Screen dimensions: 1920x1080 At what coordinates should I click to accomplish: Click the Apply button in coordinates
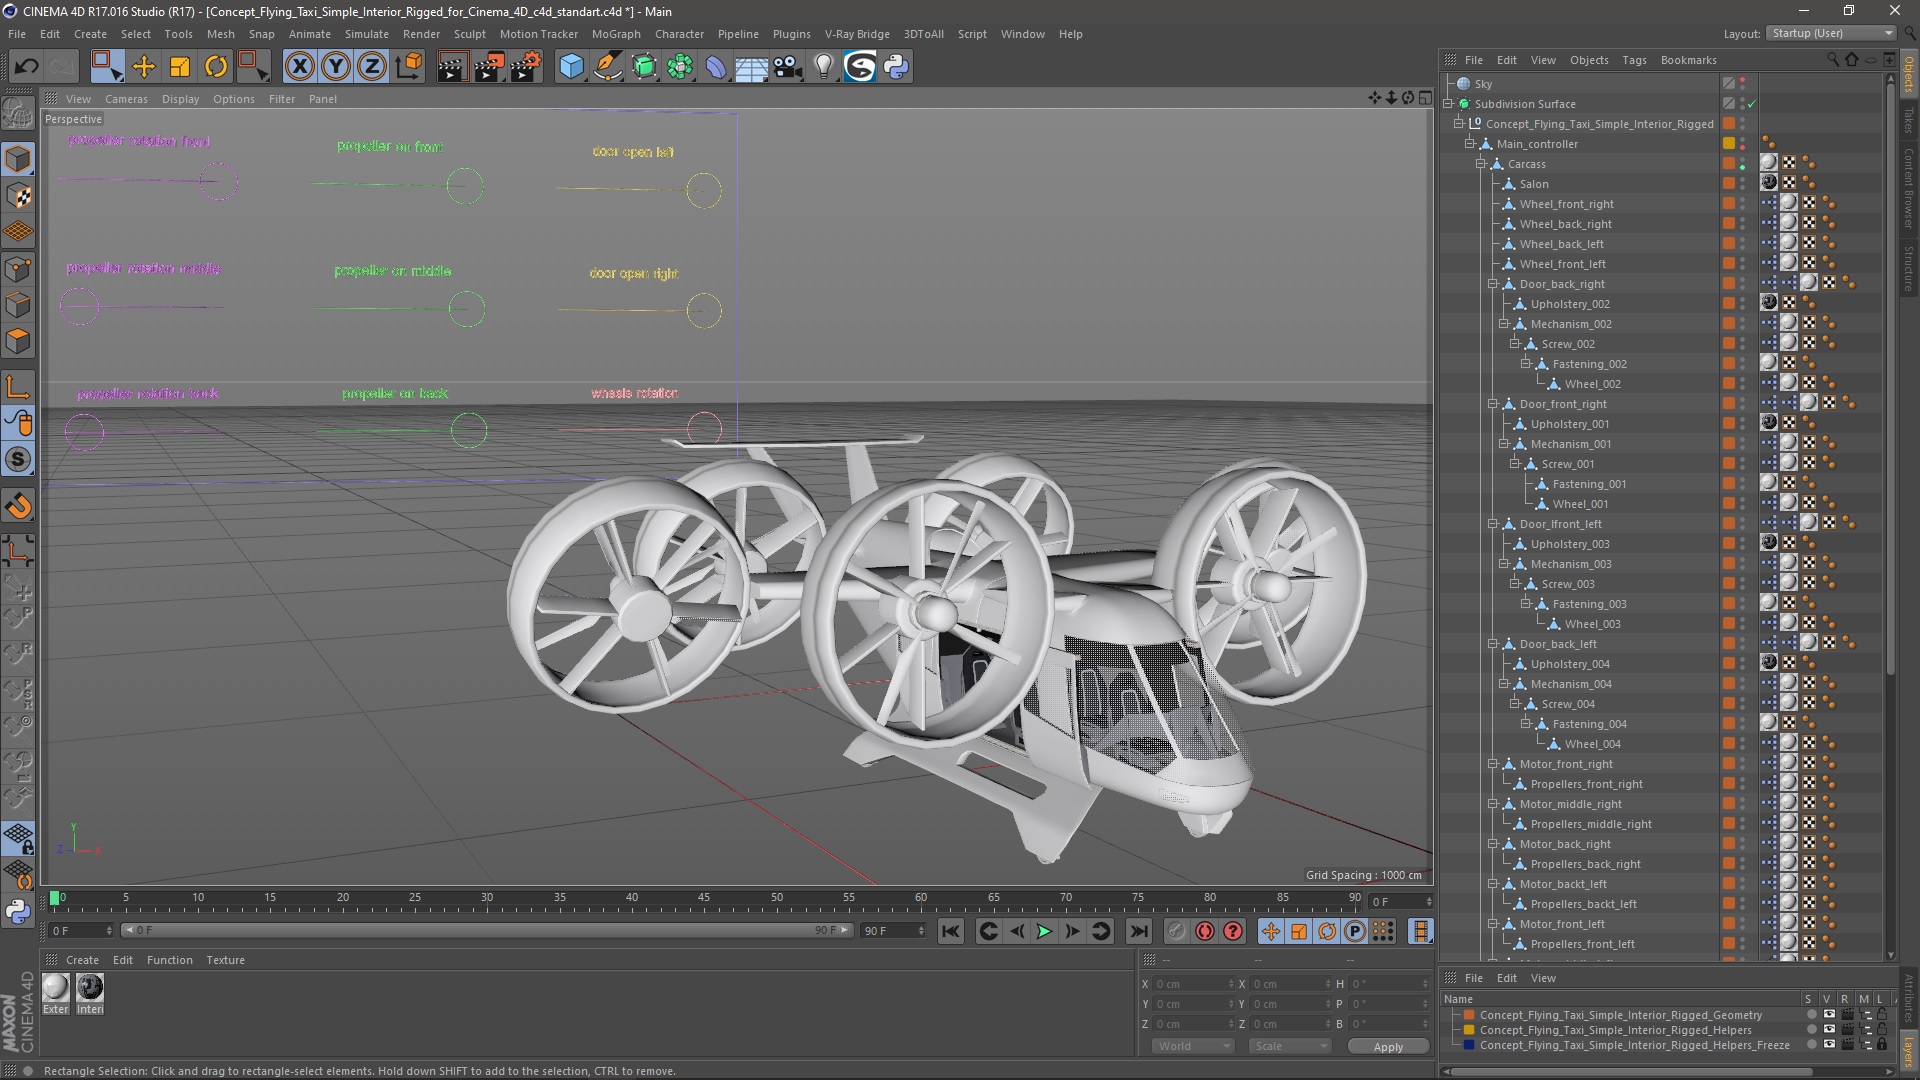(x=1387, y=1046)
